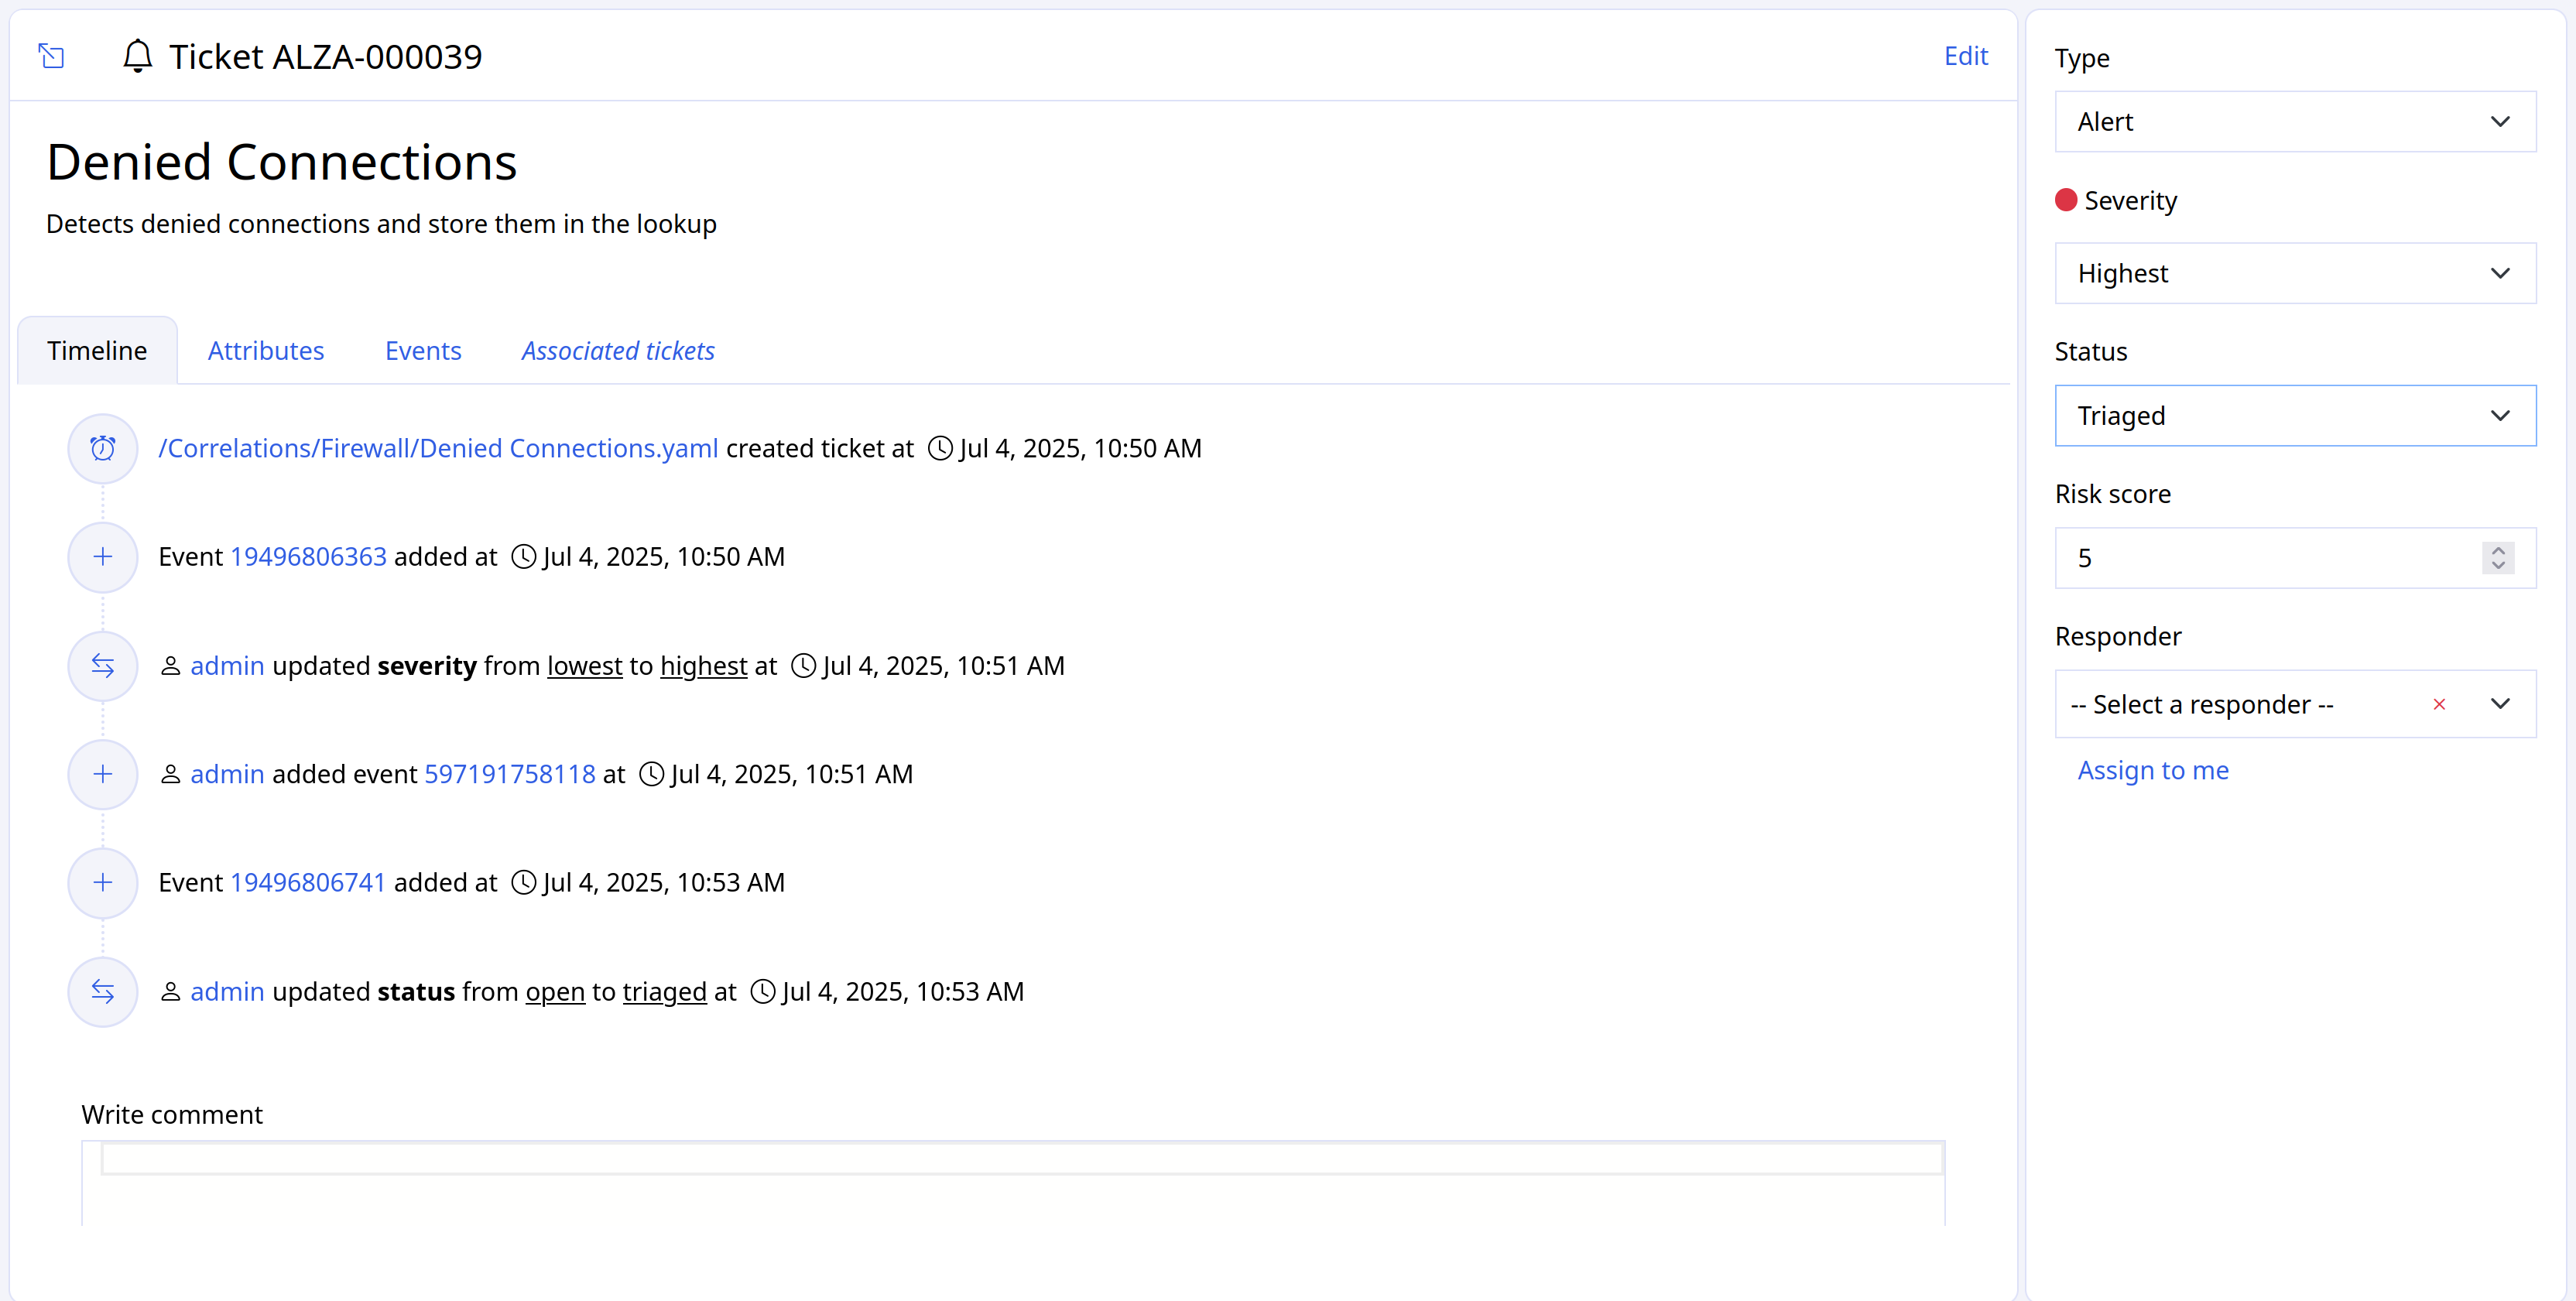2576x1301 pixels.
Task: Click the plus icon beside admin added event entry
Action: pos(102,774)
